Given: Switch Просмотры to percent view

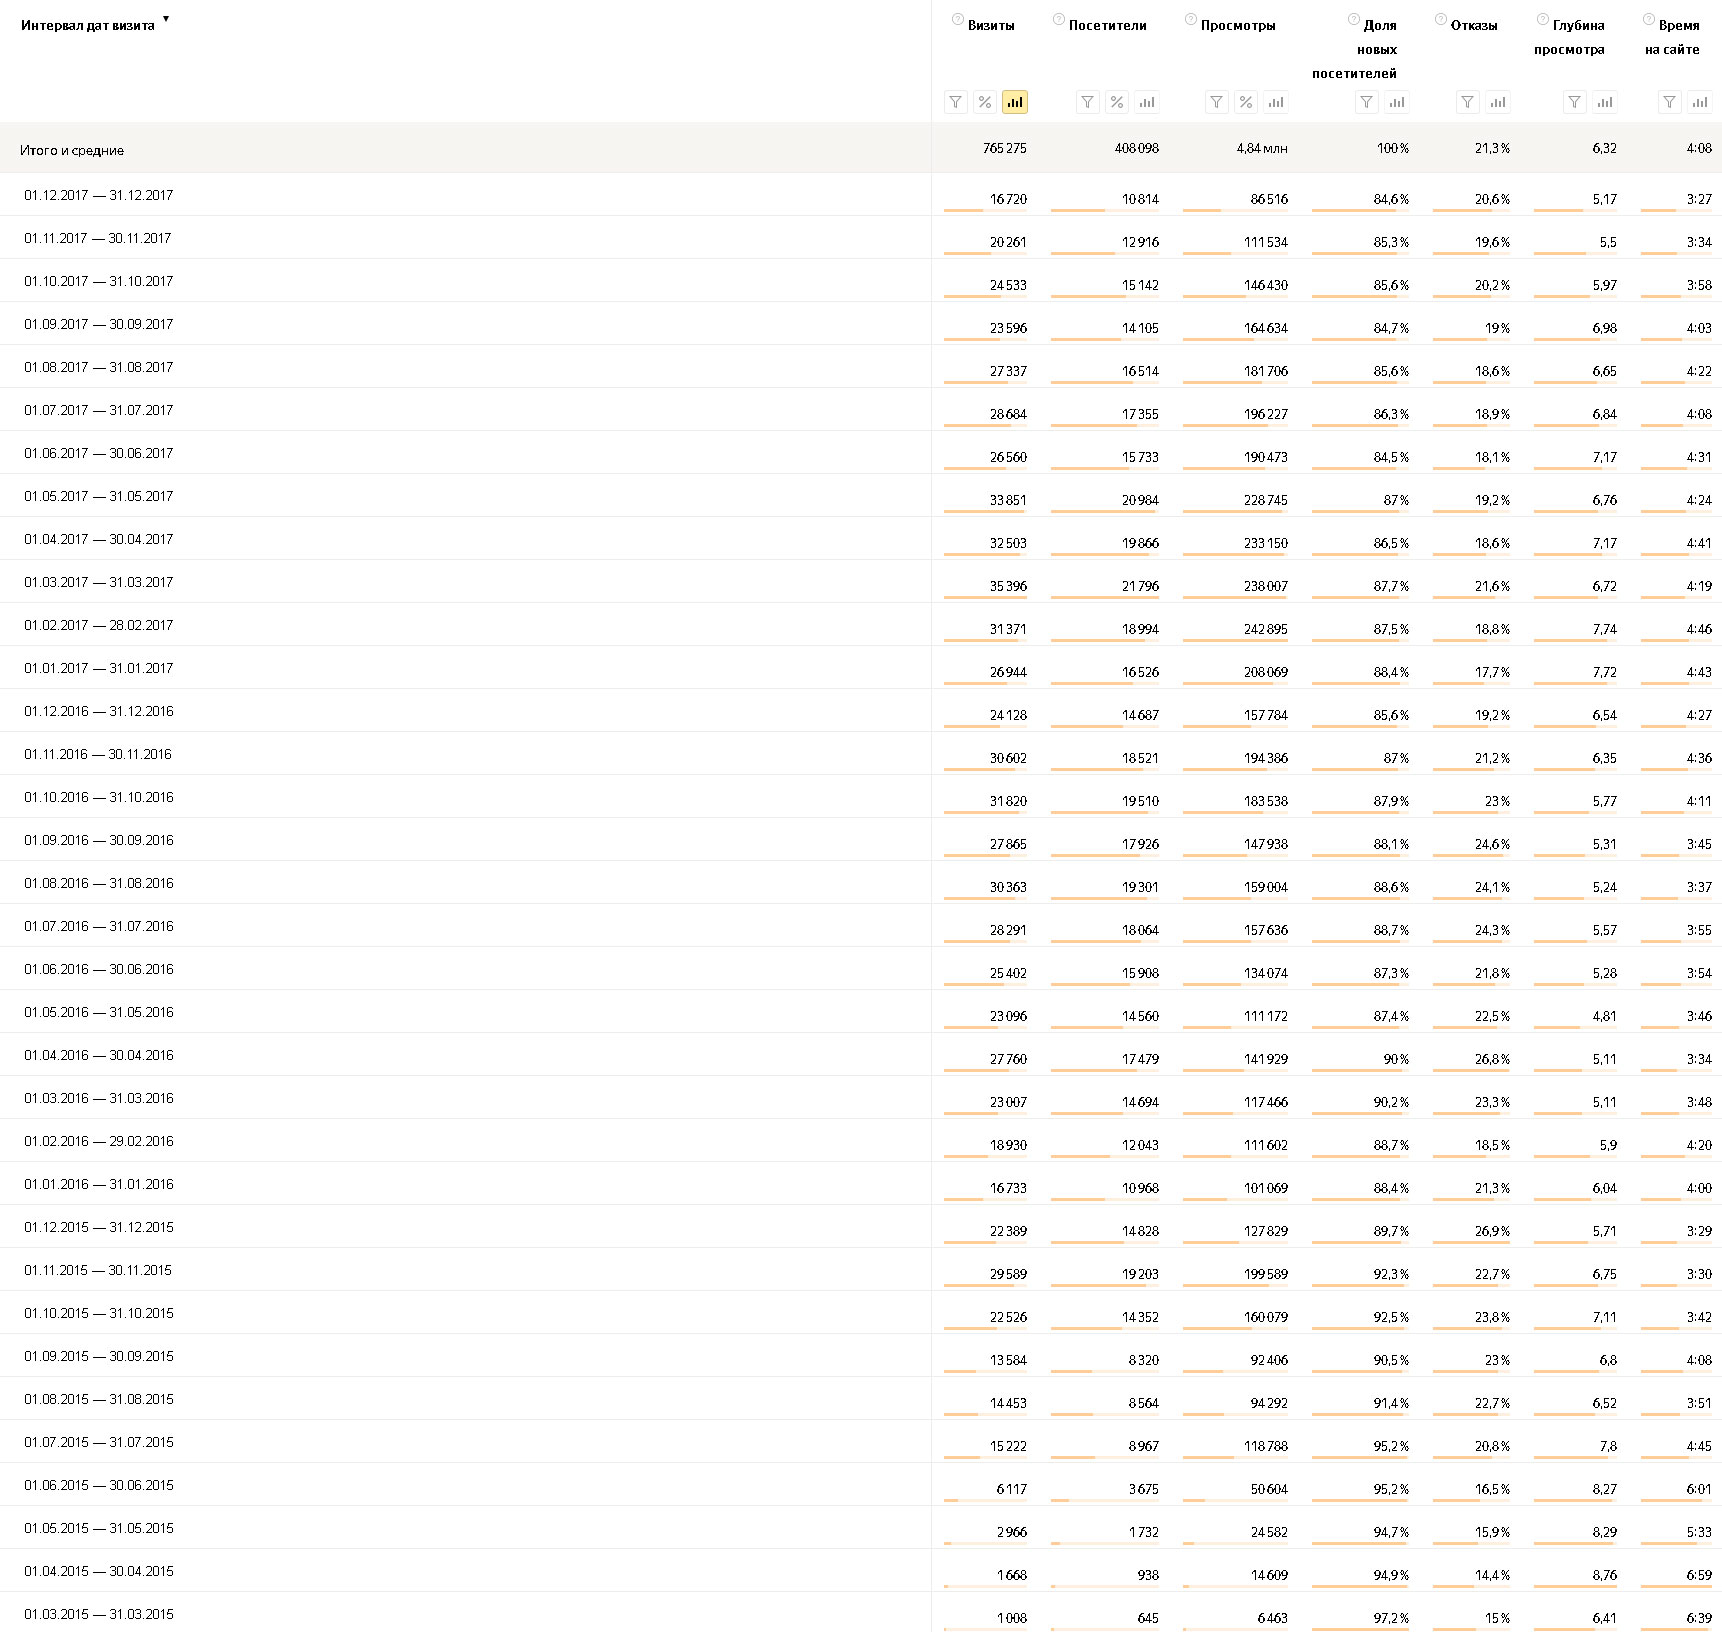Looking at the screenshot, I should pyautogui.click(x=1246, y=102).
